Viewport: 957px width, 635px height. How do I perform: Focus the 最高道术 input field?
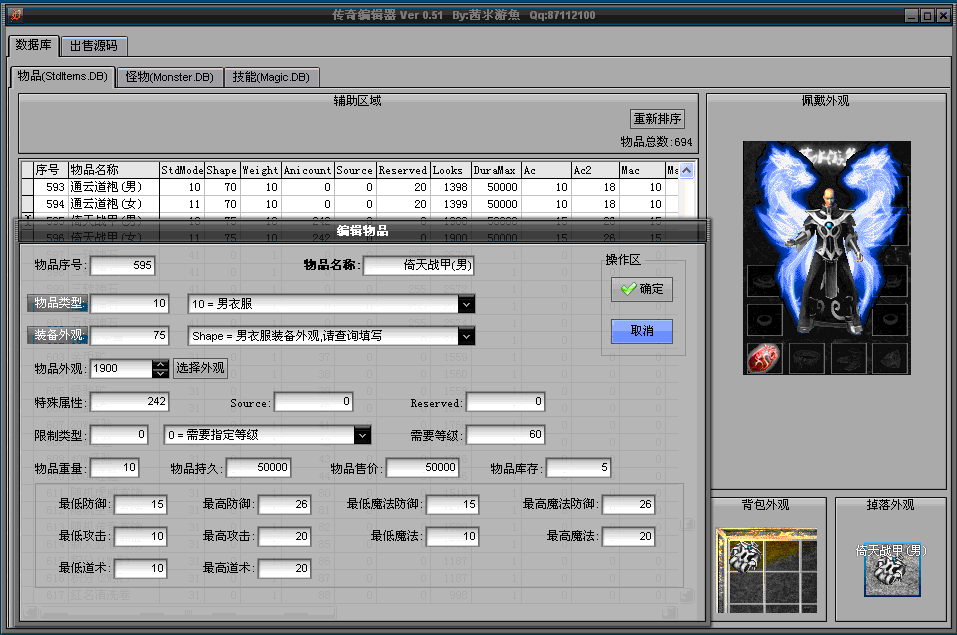tap(284, 568)
